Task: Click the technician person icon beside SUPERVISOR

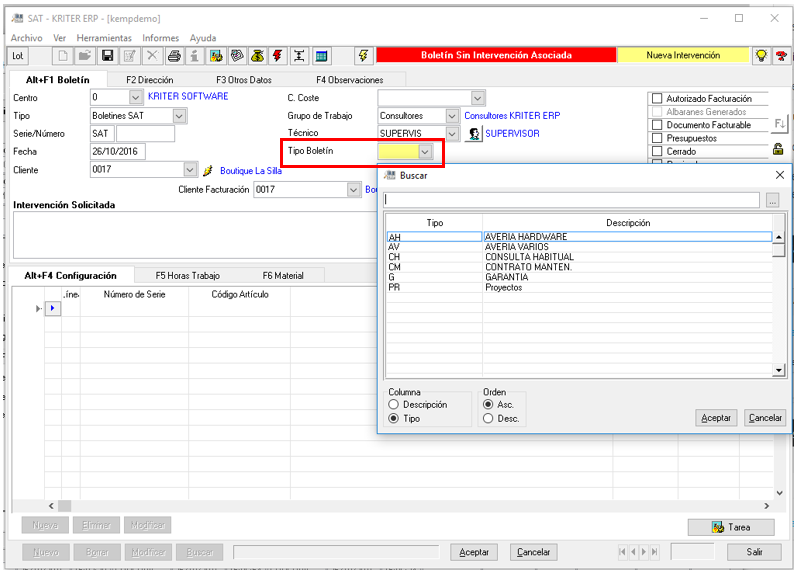Action: [x=473, y=133]
